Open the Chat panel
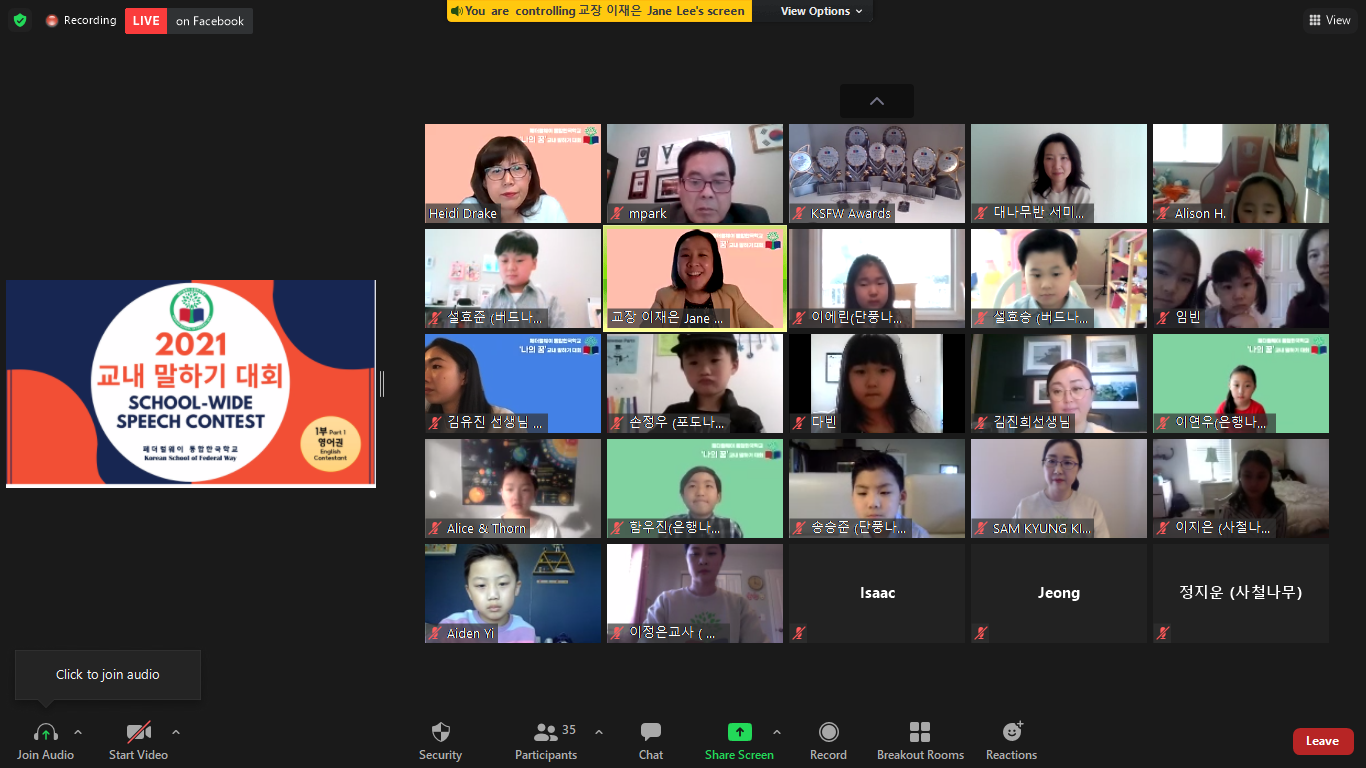Viewport: 1366px width, 768px height. click(x=651, y=733)
